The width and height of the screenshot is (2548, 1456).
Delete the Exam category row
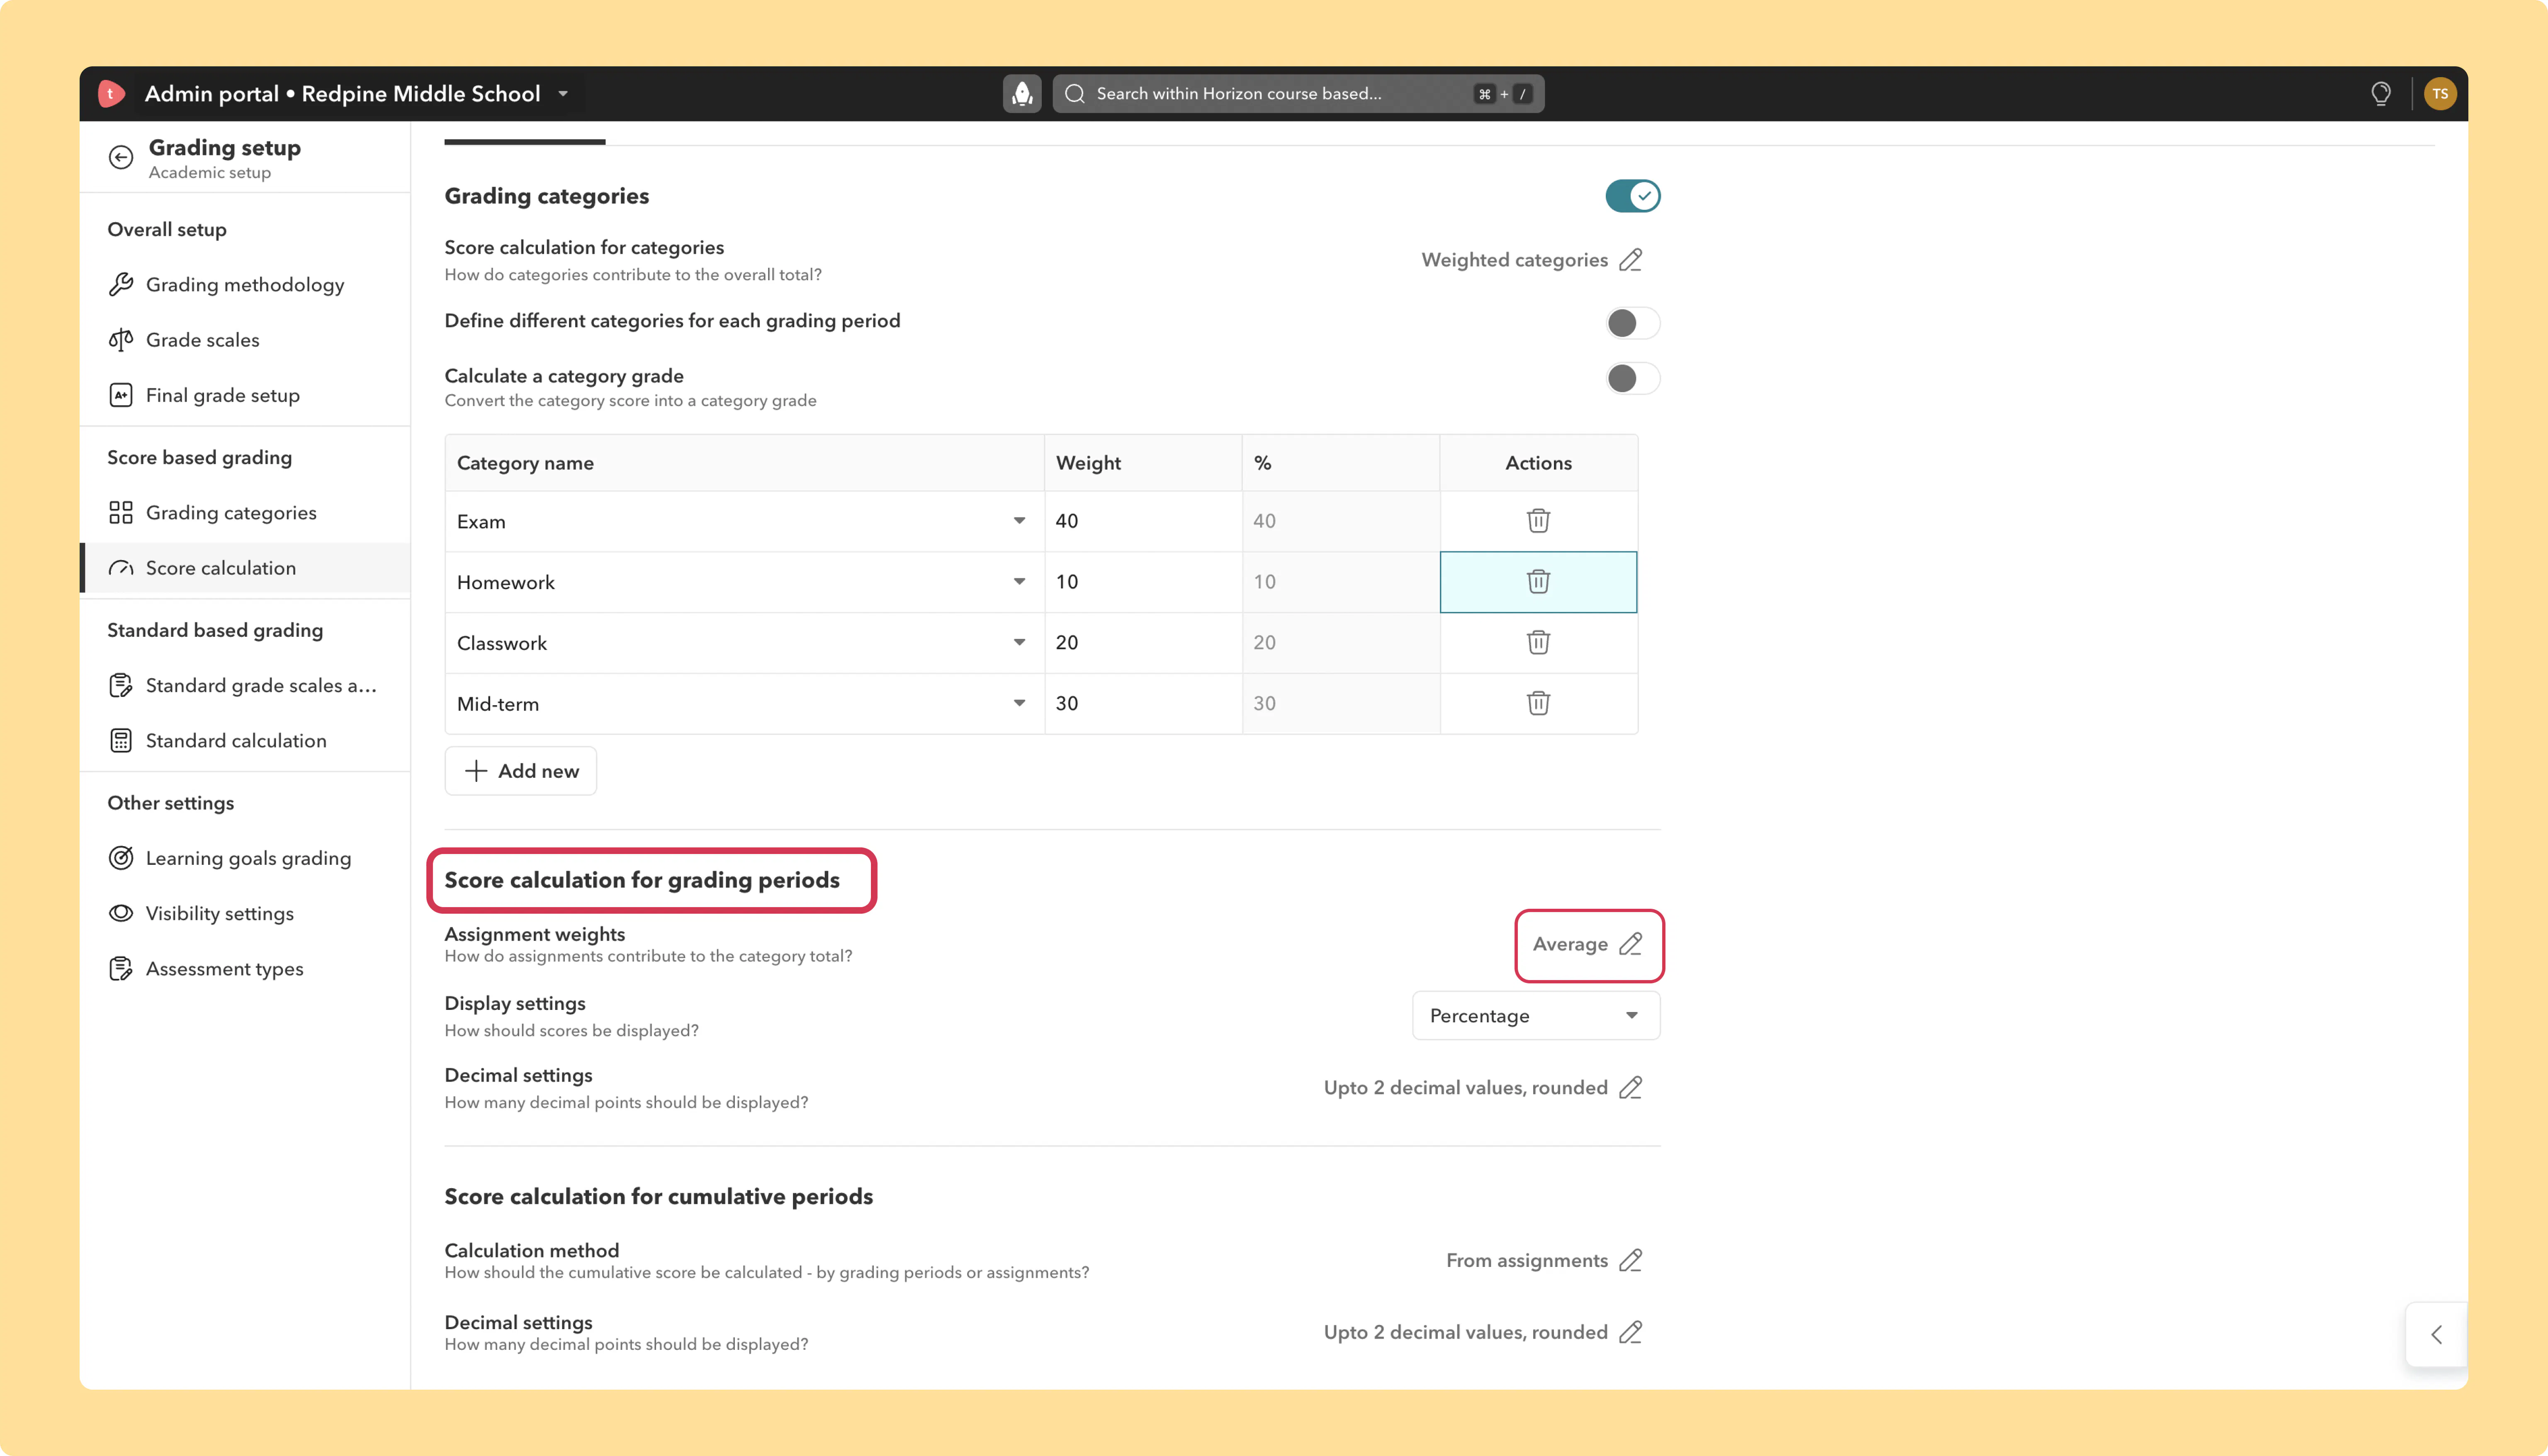1538,521
